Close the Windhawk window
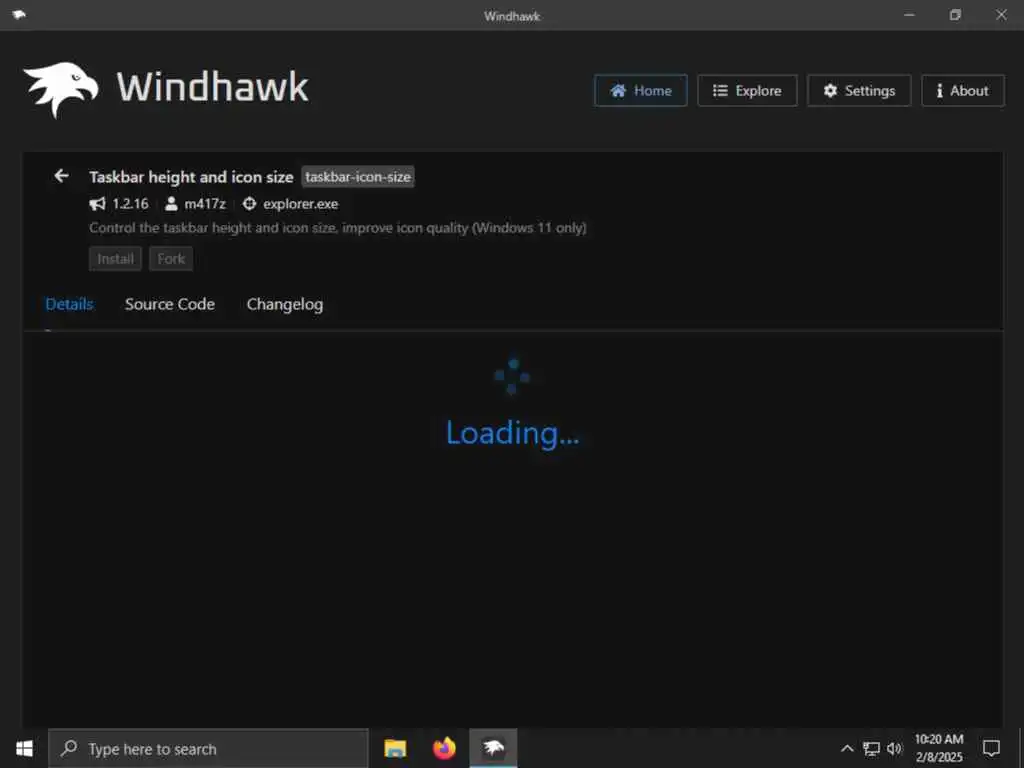Image resolution: width=1024 pixels, height=768 pixels. coord(1001,14)
